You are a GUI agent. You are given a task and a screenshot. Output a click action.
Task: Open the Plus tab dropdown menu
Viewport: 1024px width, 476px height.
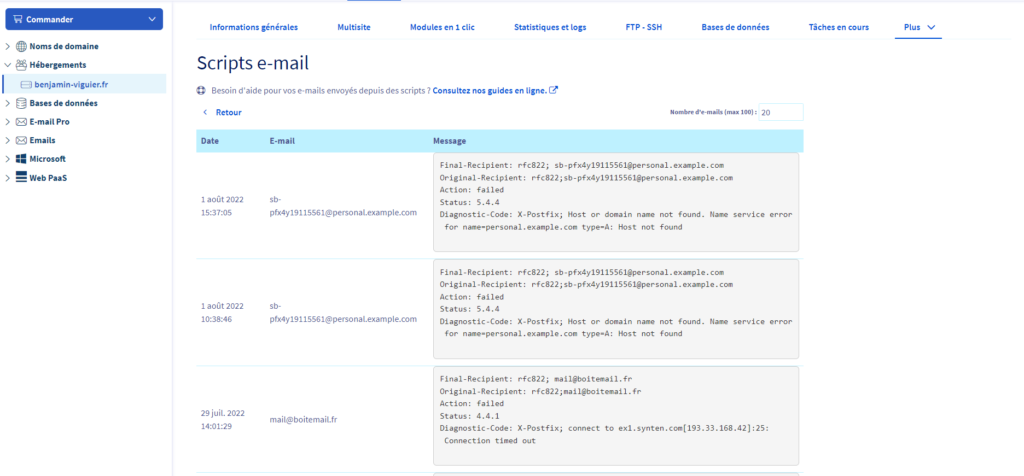click(918, 27)
